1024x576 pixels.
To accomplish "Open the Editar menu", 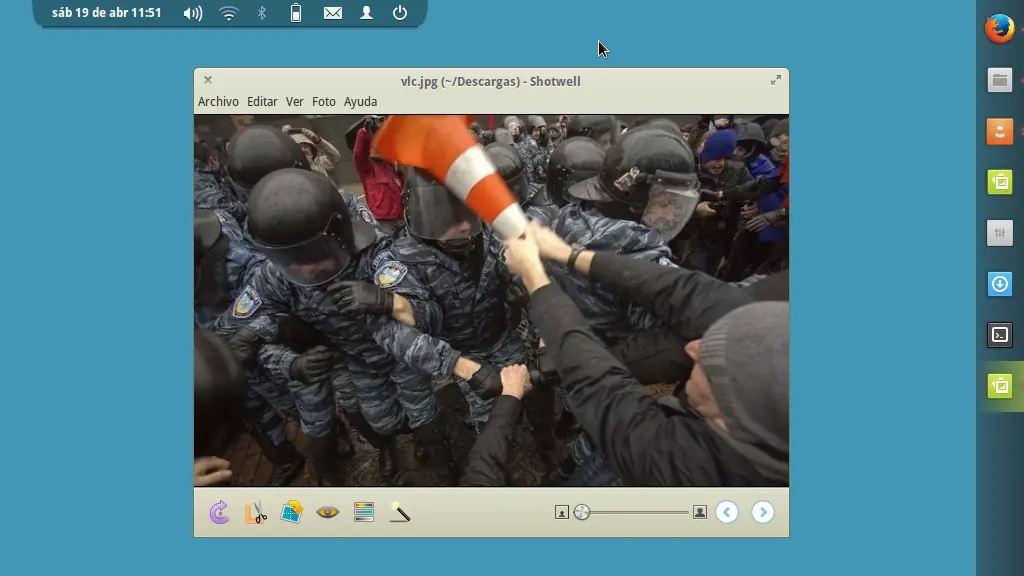I will click(262, 102).
